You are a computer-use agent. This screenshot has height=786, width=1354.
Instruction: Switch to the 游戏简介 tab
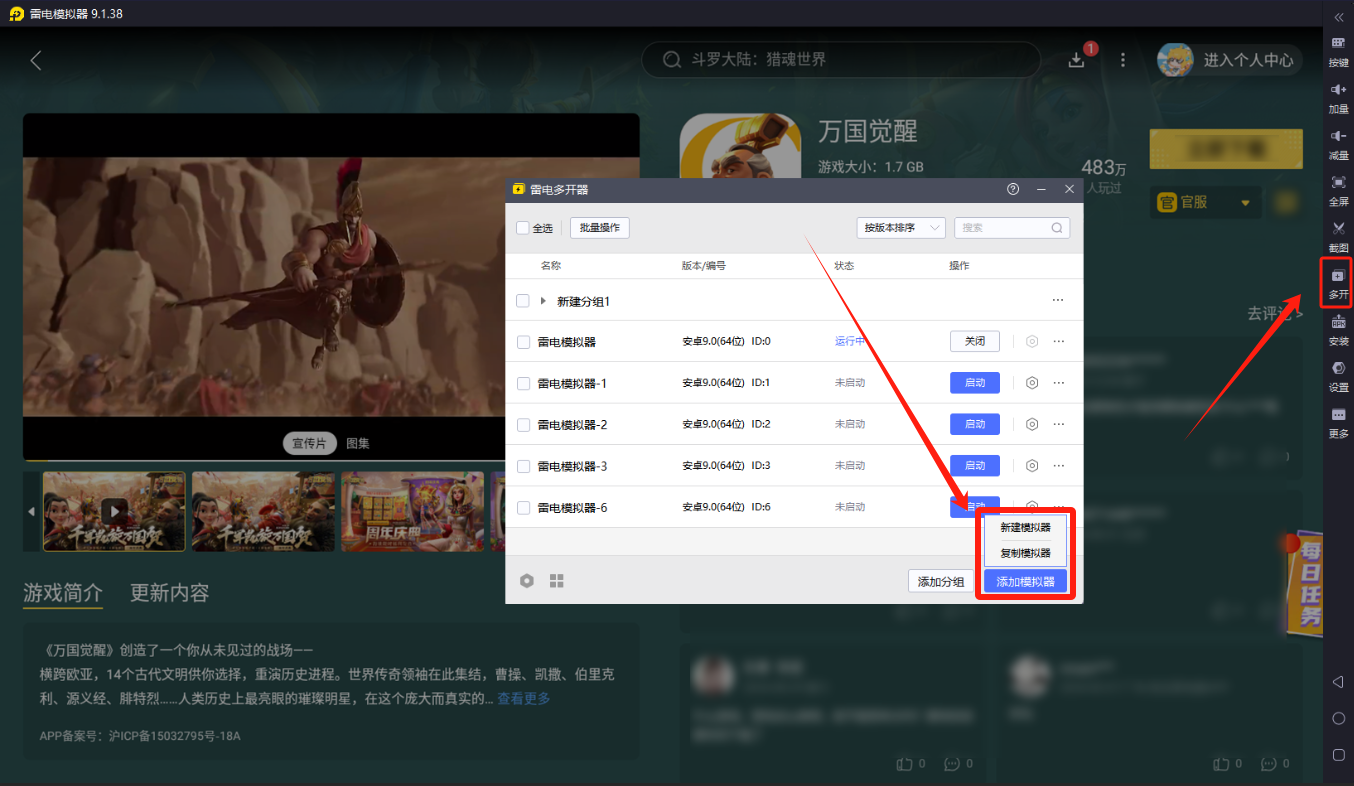pyautogui.click(x=63, y=592)
